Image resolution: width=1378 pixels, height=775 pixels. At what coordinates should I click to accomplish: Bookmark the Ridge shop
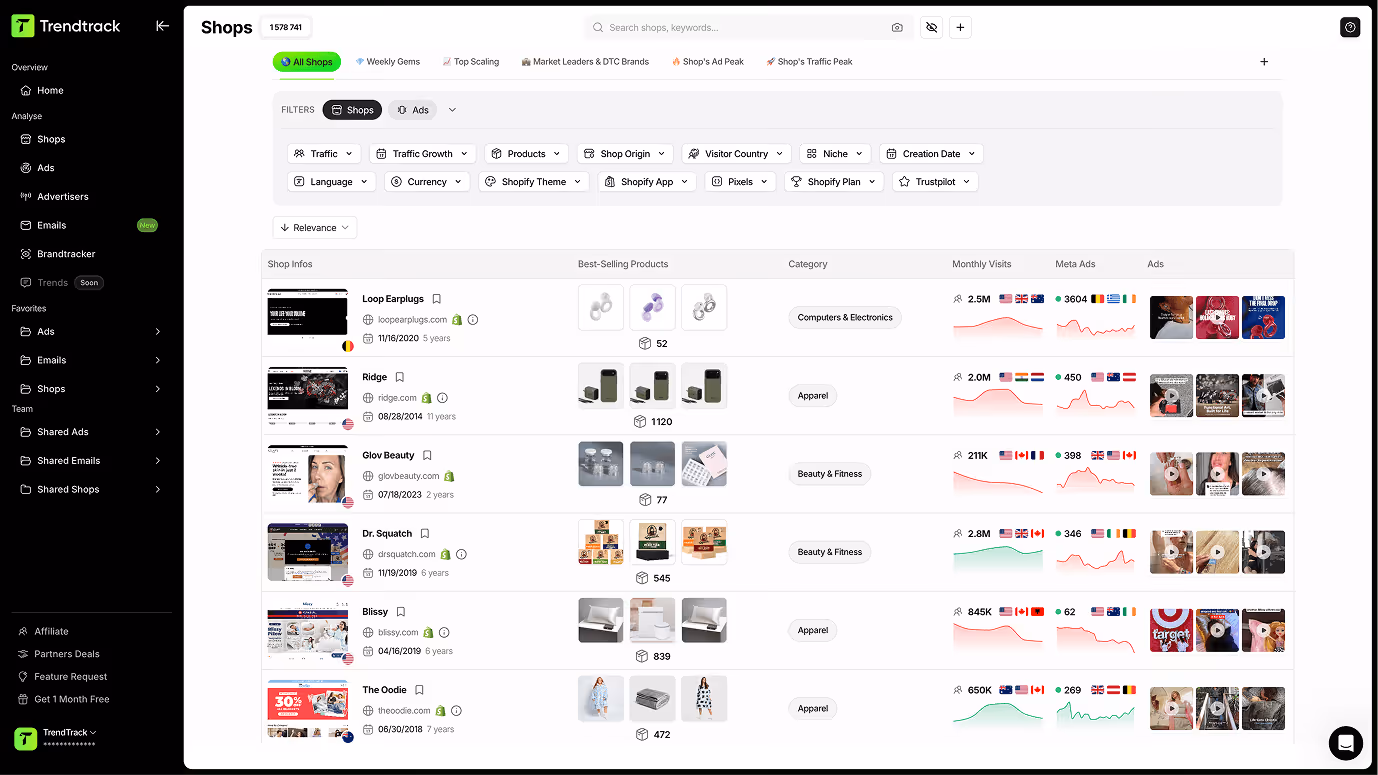tap(400, 377)
